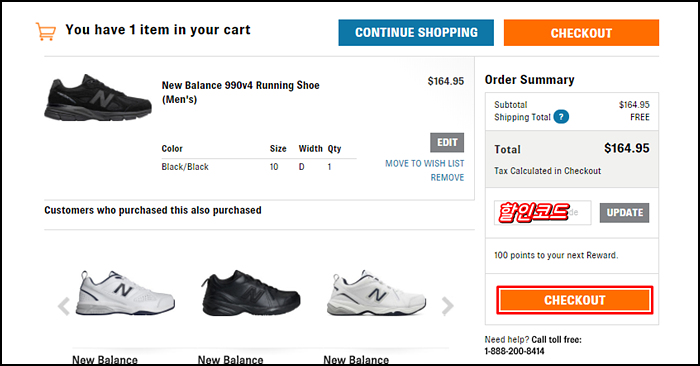Click MOVE TO WISH LIST link

(425, 163)
